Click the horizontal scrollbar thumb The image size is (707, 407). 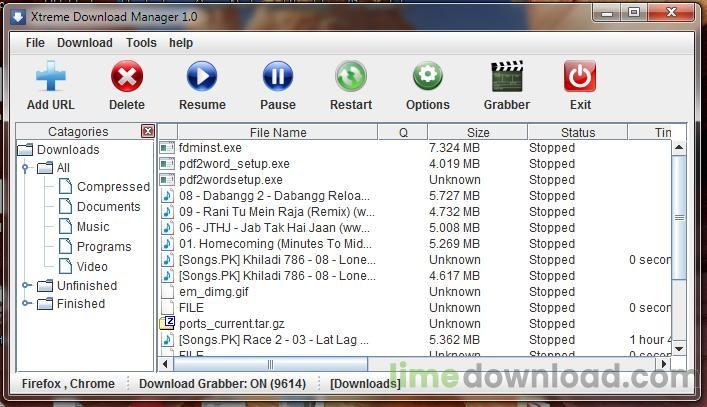270,364
